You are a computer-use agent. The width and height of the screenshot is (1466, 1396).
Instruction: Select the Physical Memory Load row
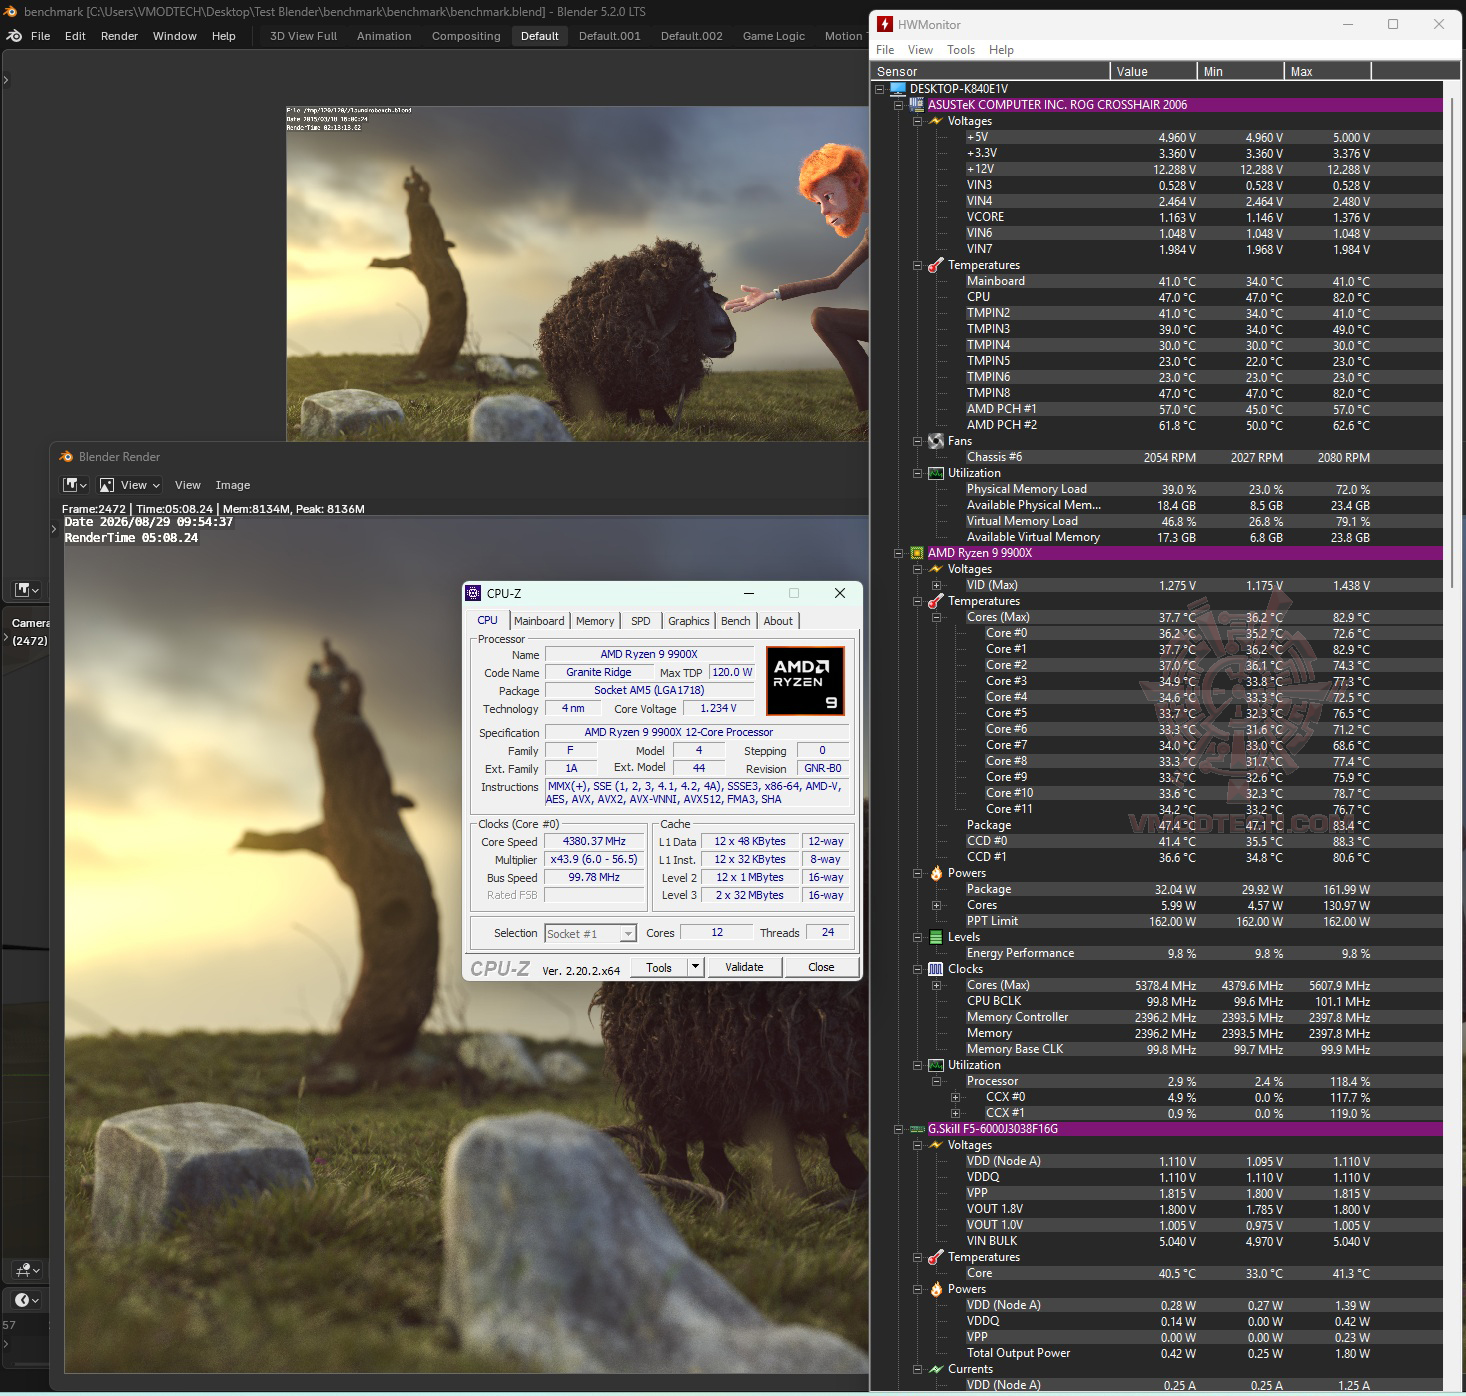pos(1158,489)
